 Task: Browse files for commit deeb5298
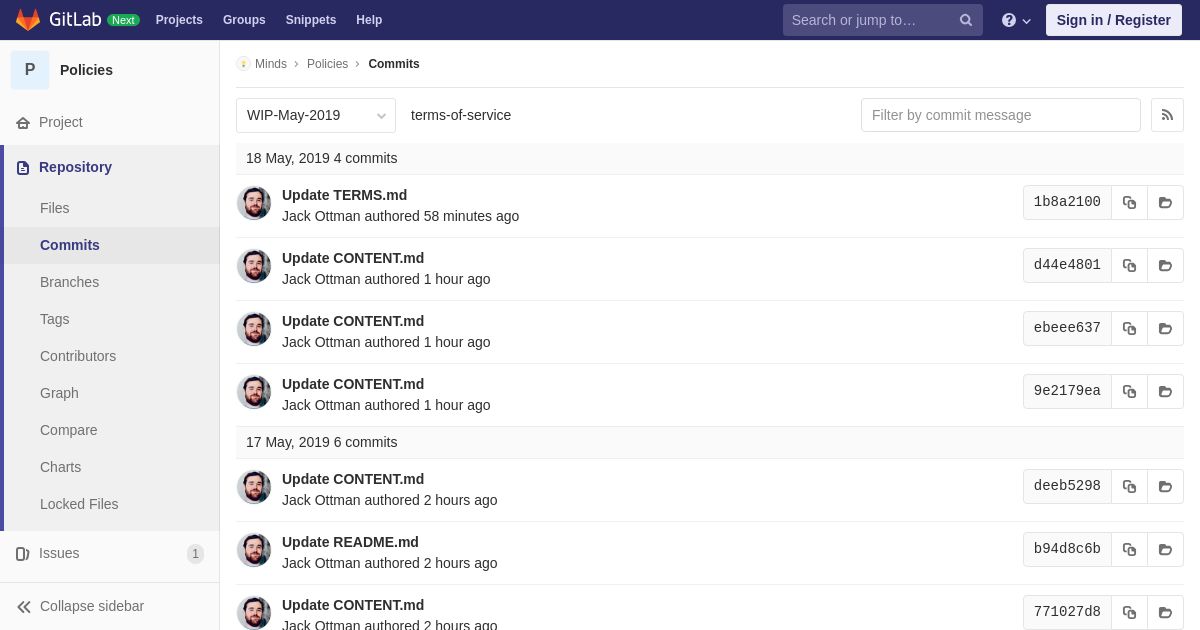(1165, 486)
